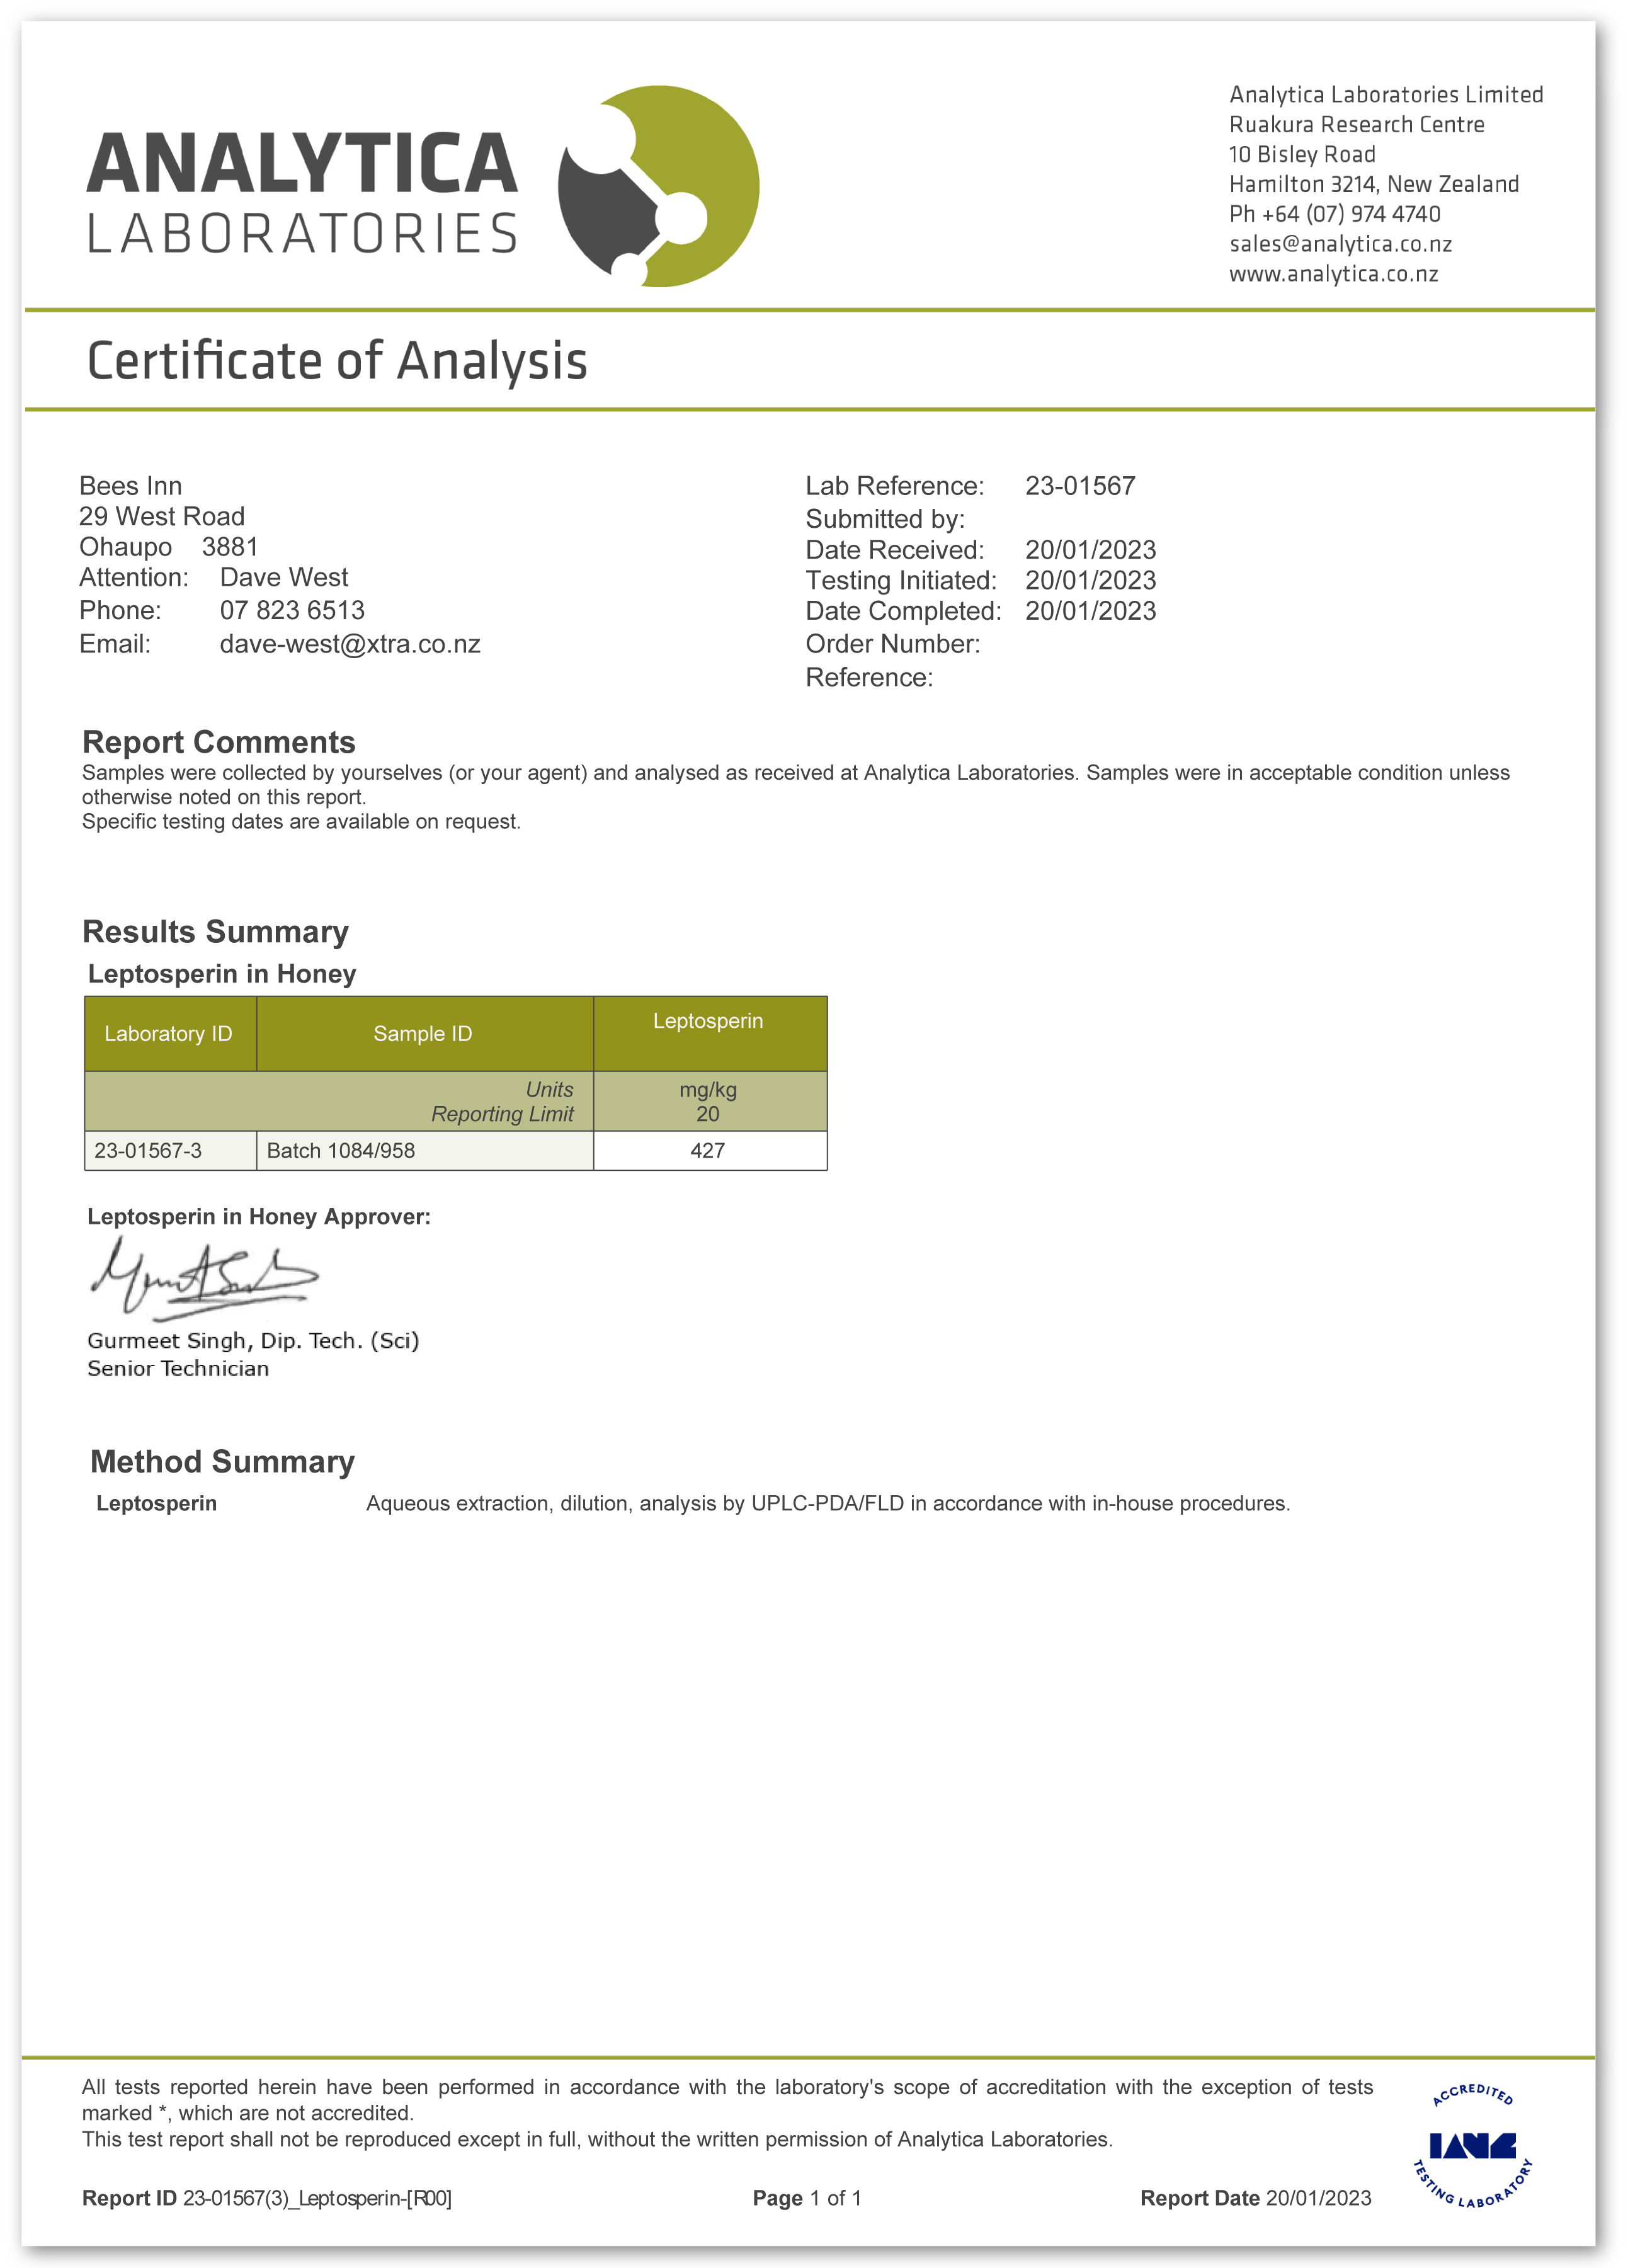Click the reporting limit value 20
This screenshot has width=1628, height=2268.
[708, 1114]
